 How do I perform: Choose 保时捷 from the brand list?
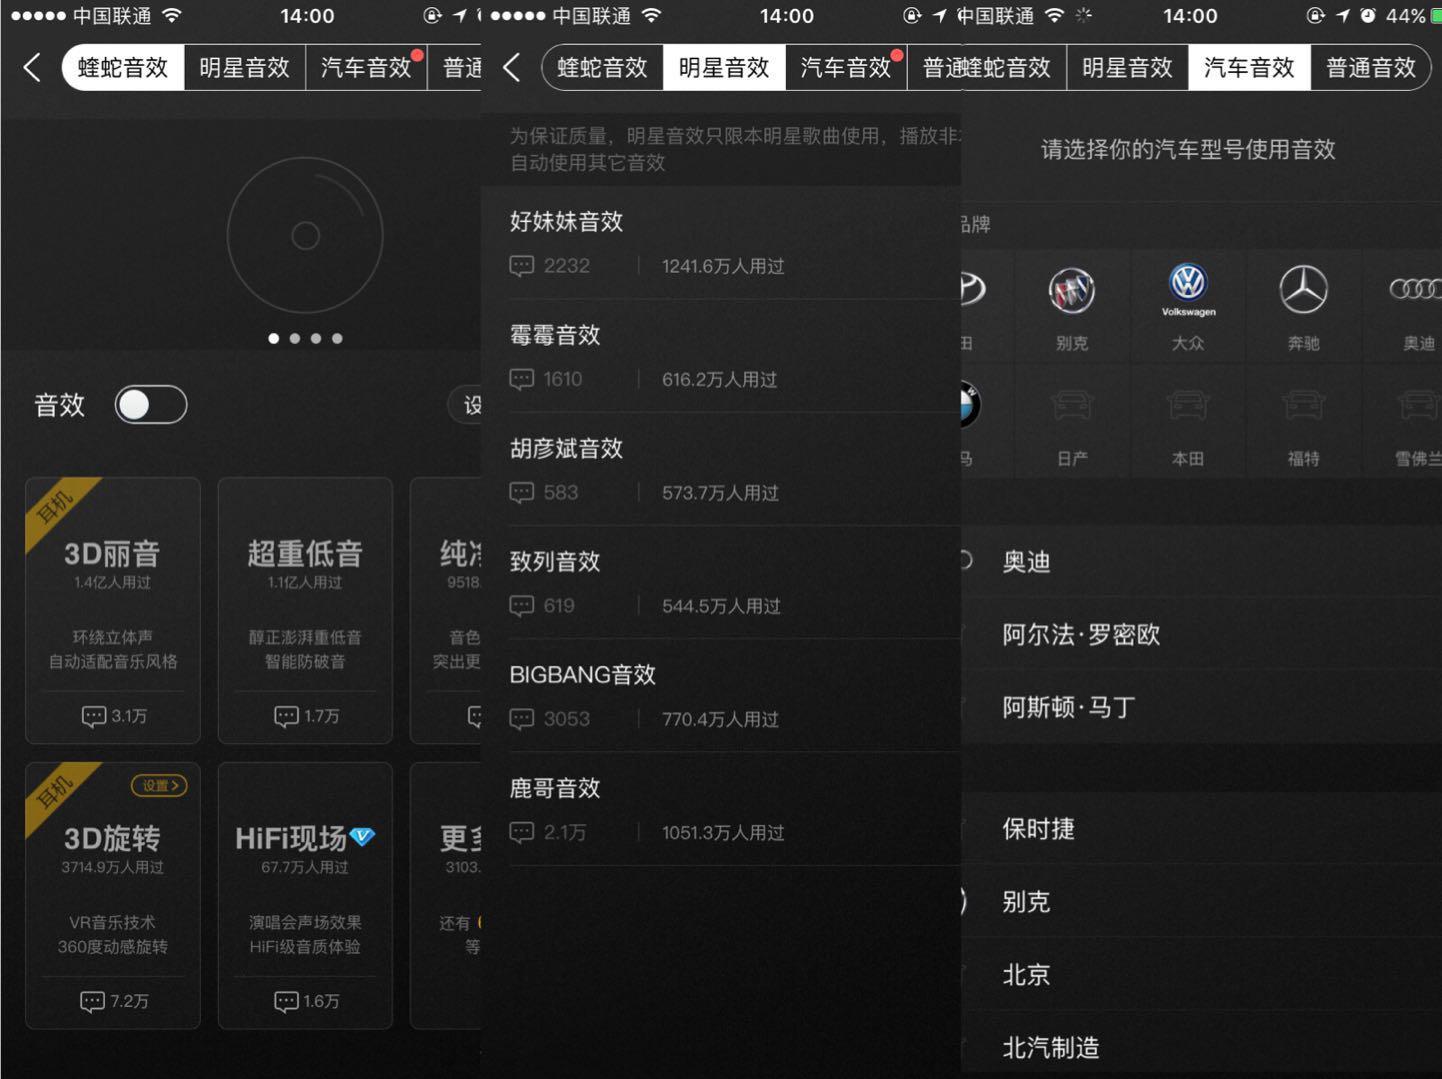coord(1038,829)
